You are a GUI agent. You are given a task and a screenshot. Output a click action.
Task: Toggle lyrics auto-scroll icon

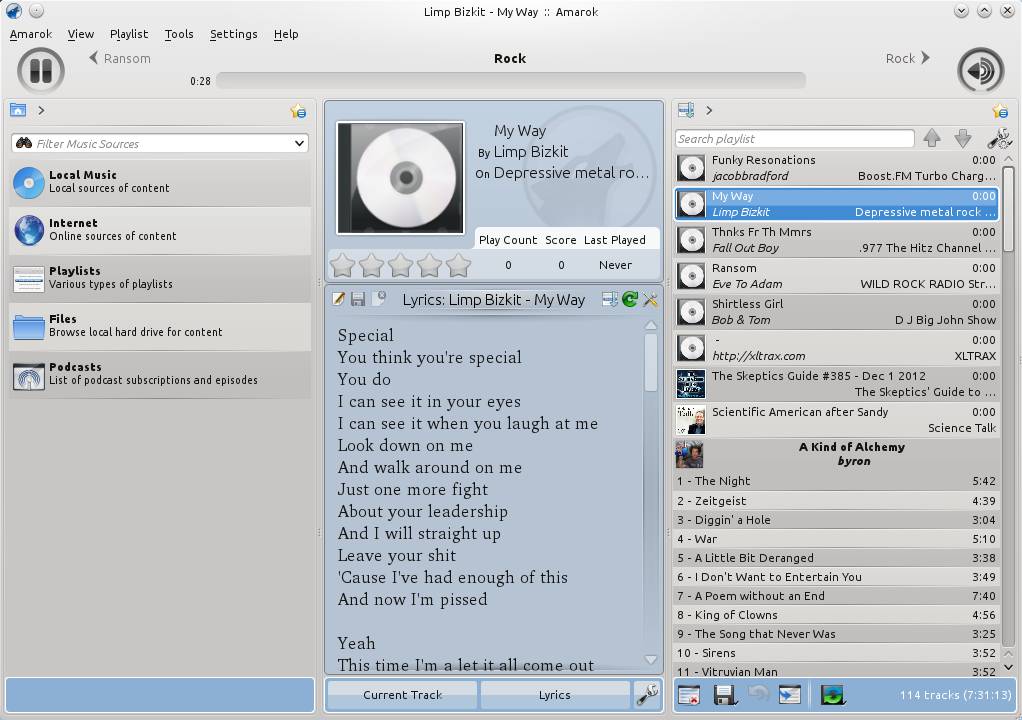coord(609,299)
